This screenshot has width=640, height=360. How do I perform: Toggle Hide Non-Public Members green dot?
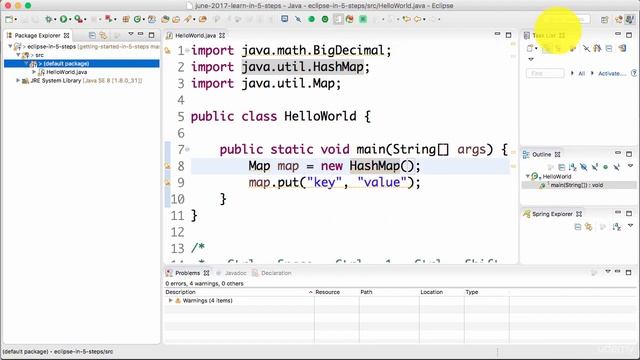[606, 167]
